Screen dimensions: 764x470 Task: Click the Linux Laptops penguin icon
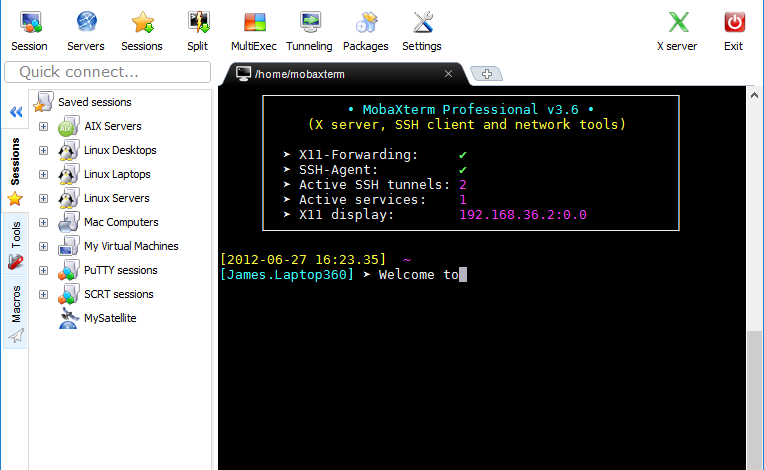tap(69, 174)
